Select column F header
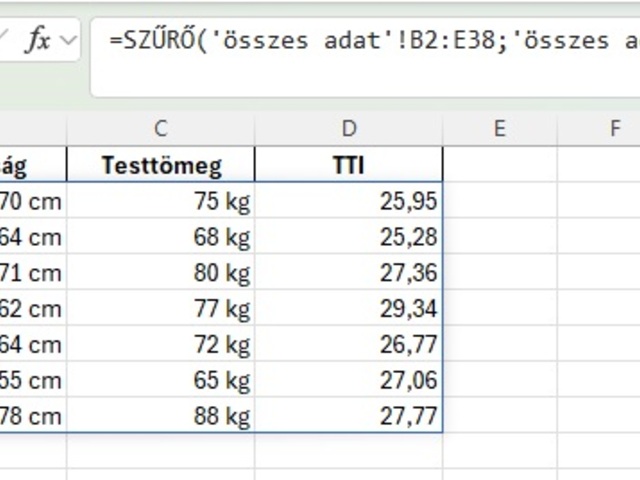The image size is (640, 480). click(613, 128)
